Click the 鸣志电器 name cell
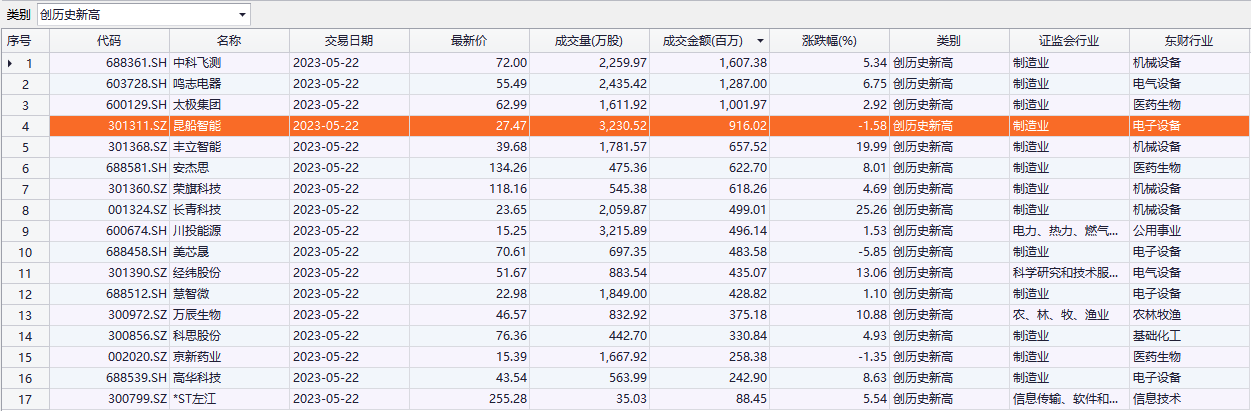Viewport: 1251px width, 411px height. (x=197, y=84)
